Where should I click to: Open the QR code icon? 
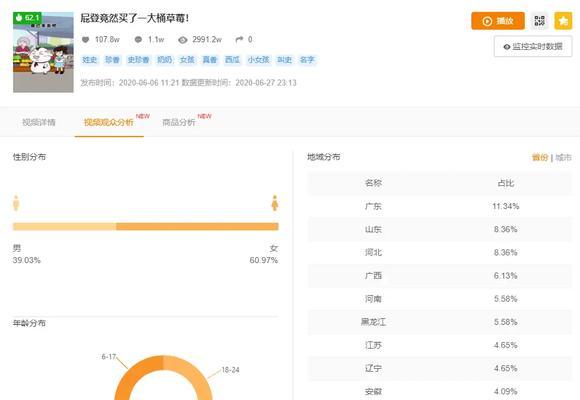[x=539, y=21]
